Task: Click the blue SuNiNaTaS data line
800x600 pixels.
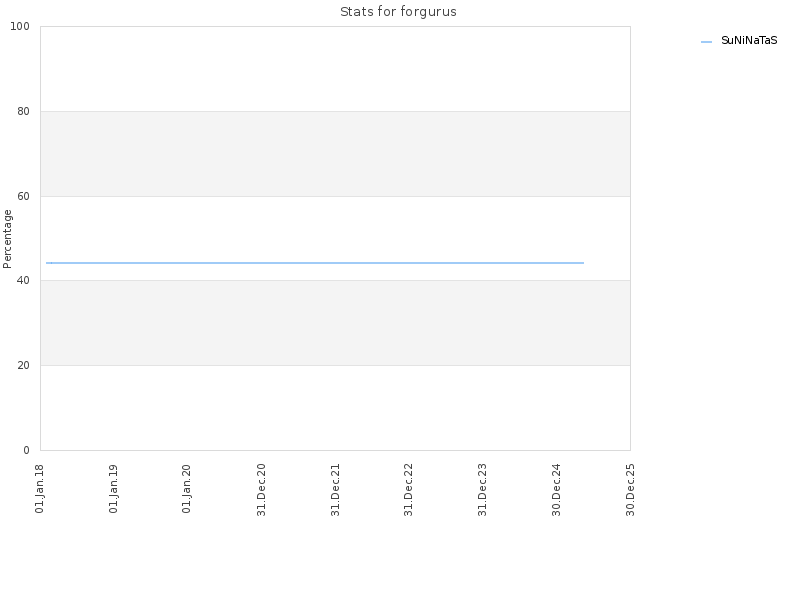Action: (315, 263)
